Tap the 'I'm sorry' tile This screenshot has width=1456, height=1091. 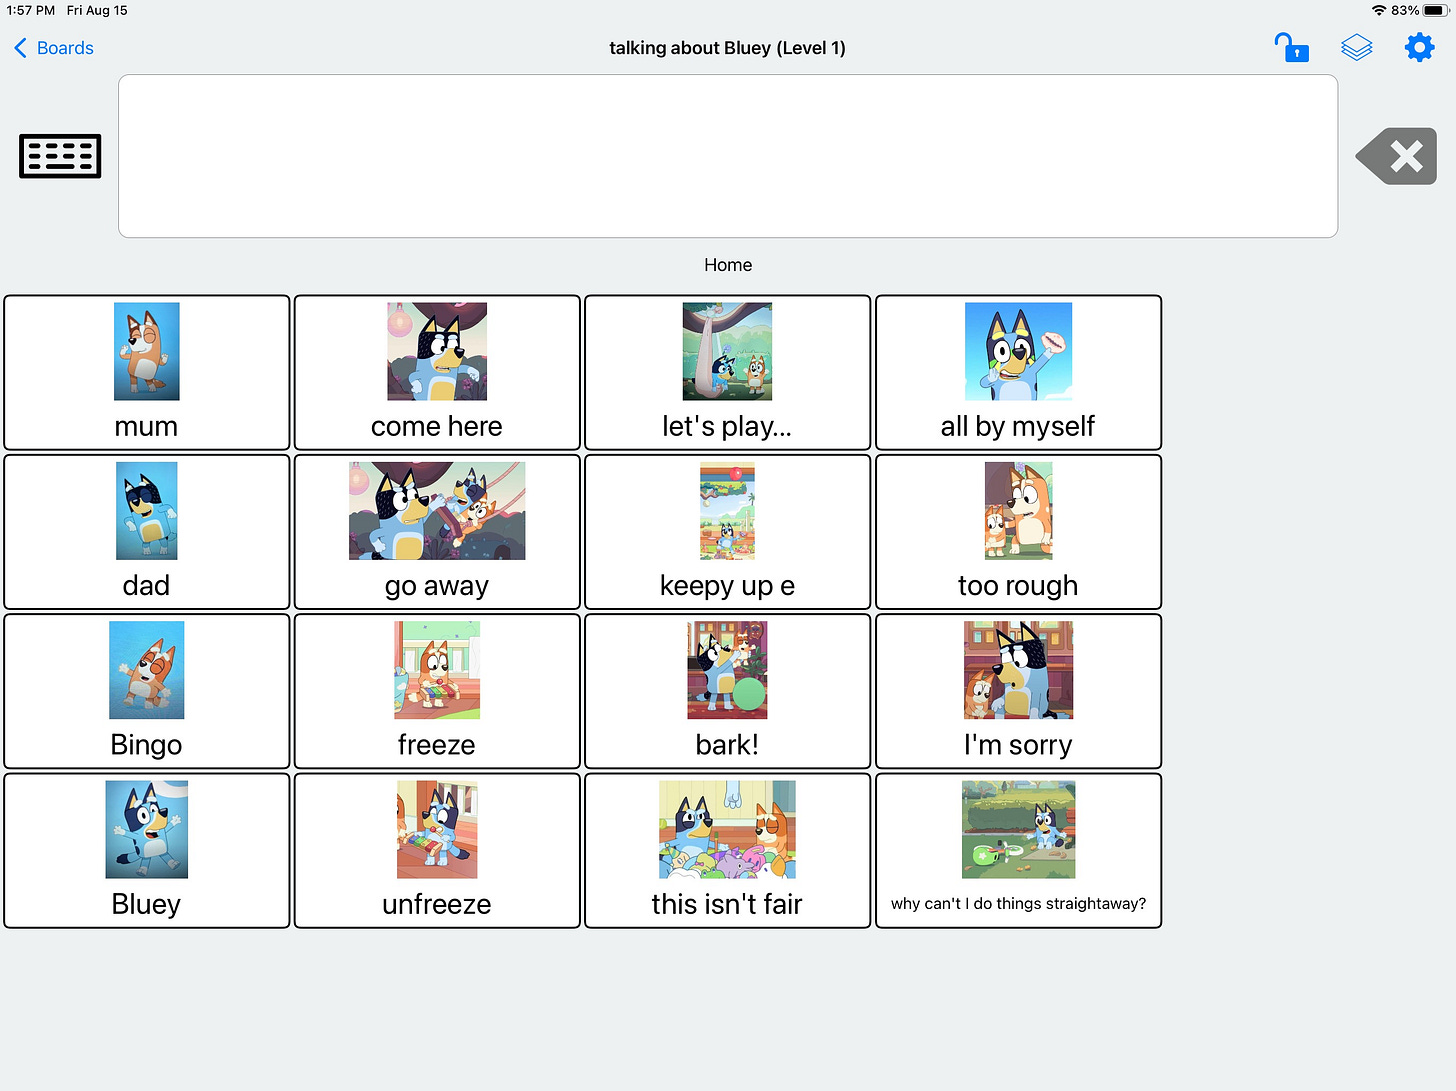click(x=1018, y=691)
